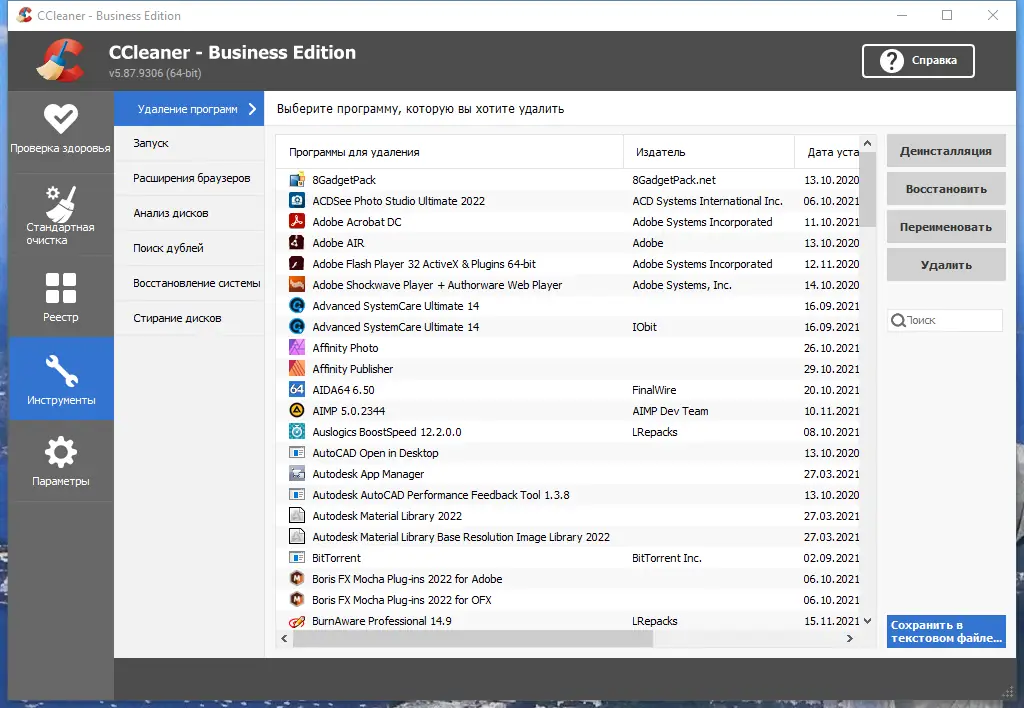Select Autodesk AutoCAD Performance Feedback Tool row
Image resolution: width=1024 pixels, height=708 pixels.
click(568, 494)
